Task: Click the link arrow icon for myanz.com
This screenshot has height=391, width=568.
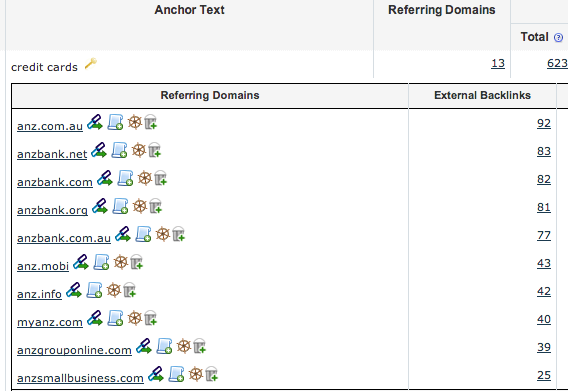Action: tap(95, 318)
